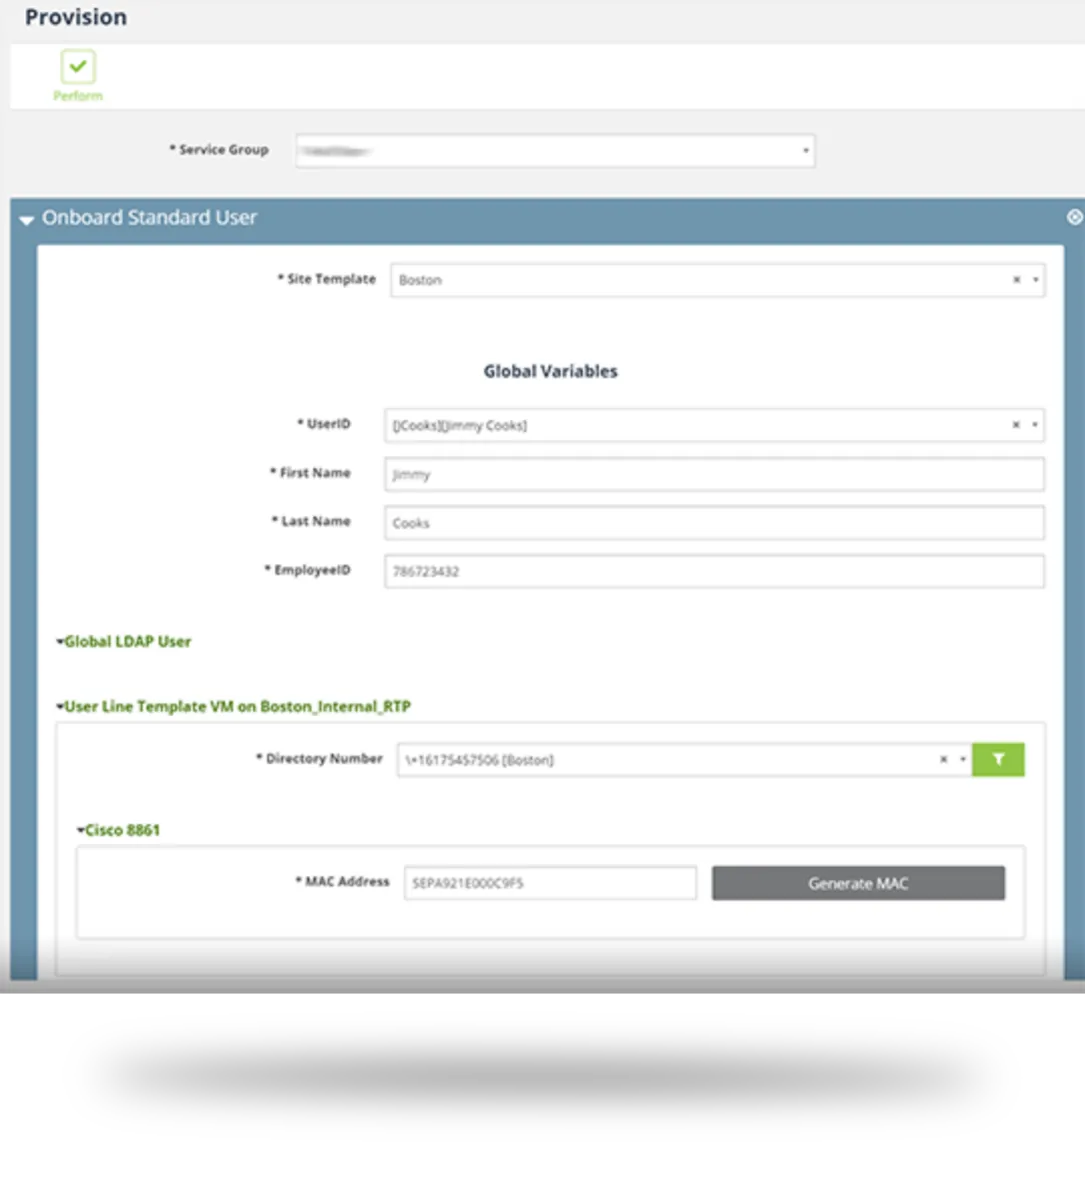
Task: Click the MAC Address input field
Action: tap(550, 883)
